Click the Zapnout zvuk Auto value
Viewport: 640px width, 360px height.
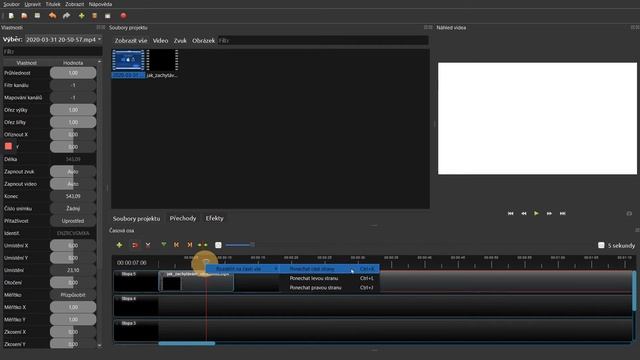73,171
